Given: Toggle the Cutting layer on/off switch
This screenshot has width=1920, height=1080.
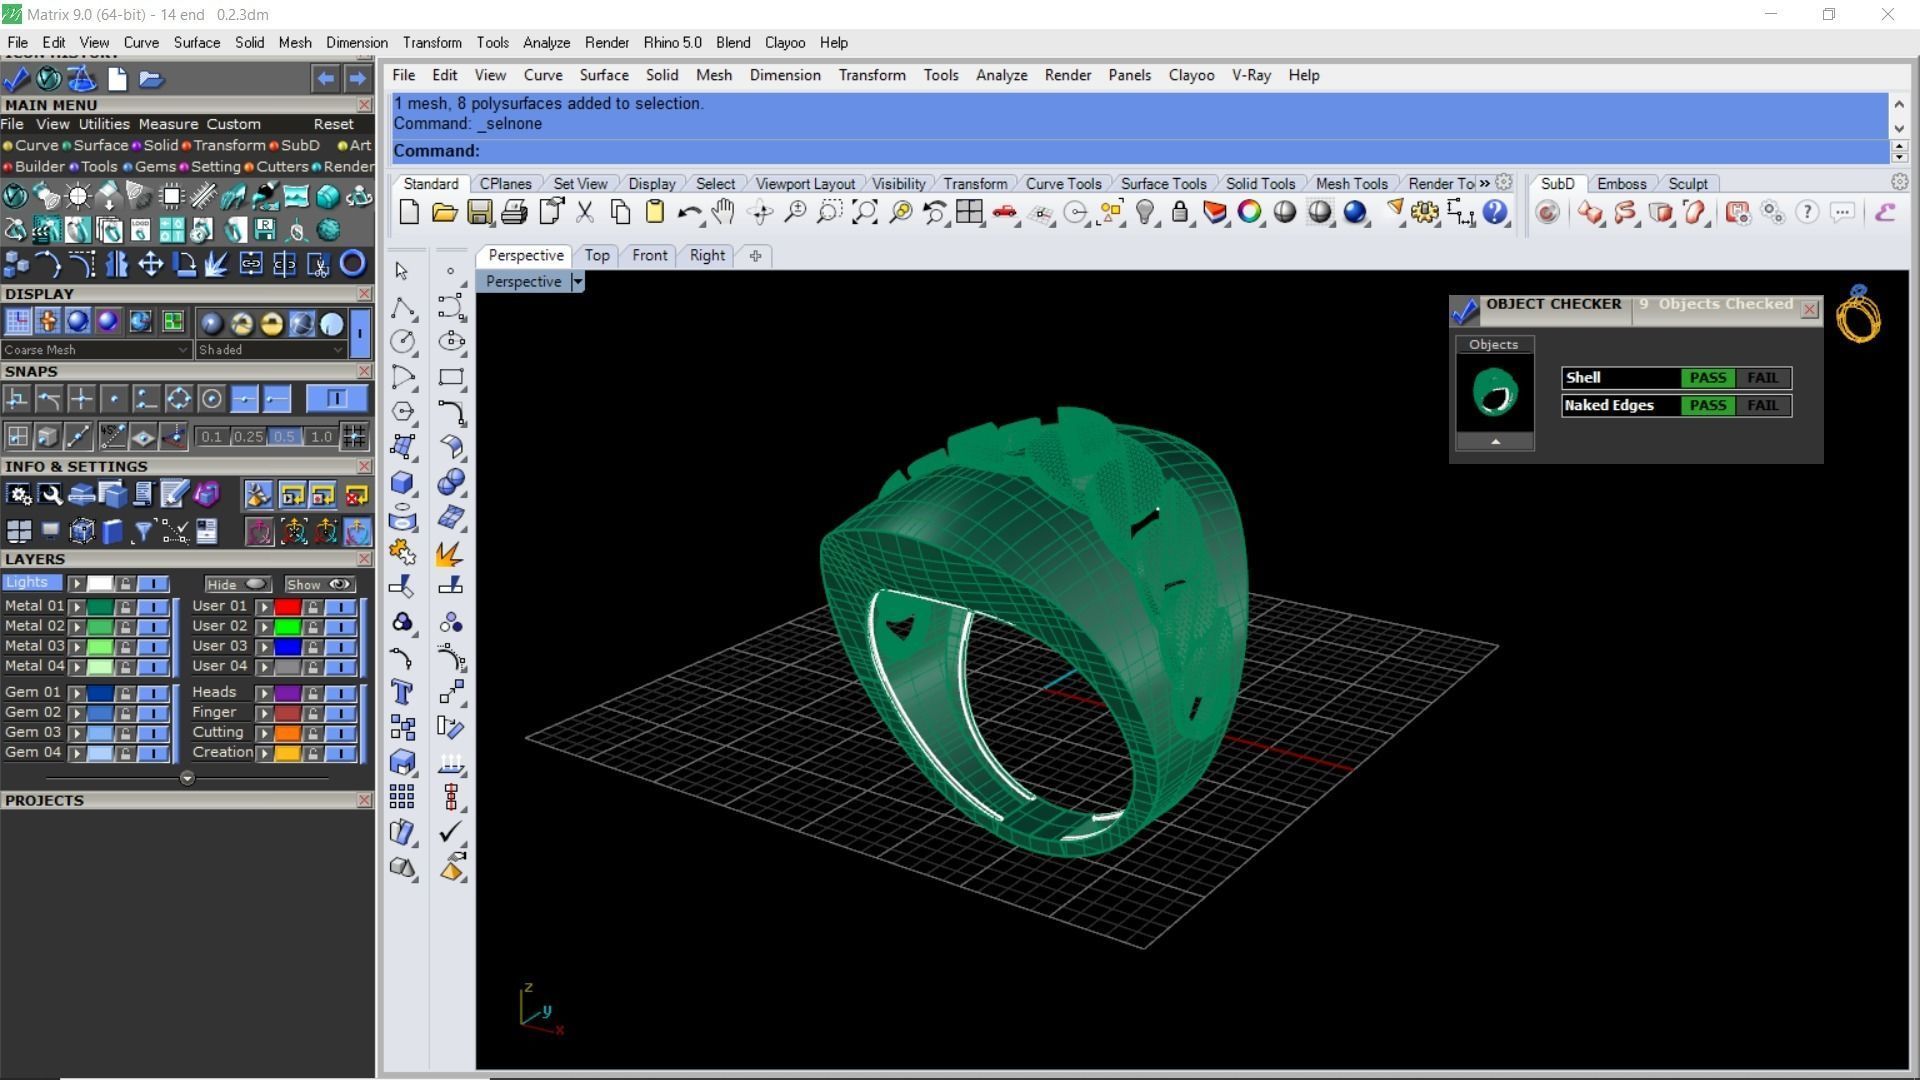Looking at the screenshot, I should click(341, 733).
